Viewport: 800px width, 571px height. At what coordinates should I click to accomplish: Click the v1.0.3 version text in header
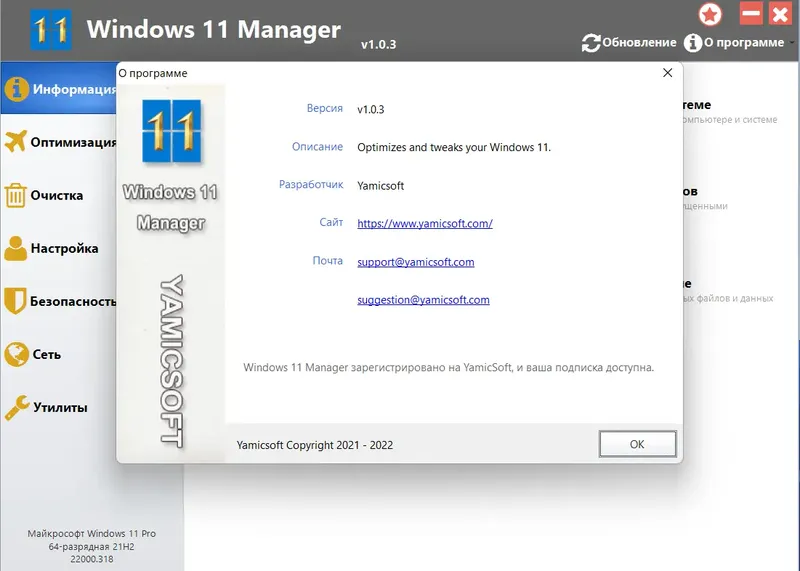pyautogui.click(x=379, y=44)
